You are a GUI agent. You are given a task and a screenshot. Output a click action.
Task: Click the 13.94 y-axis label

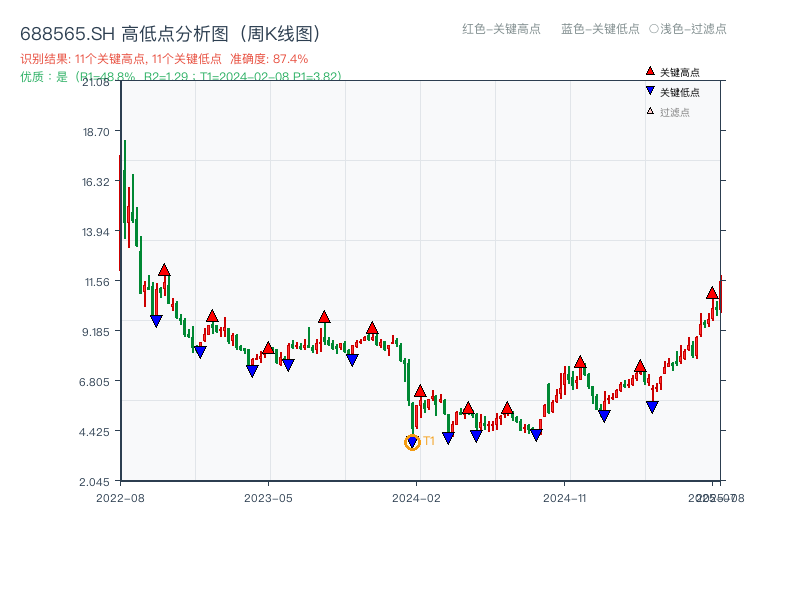pos(95,232)
